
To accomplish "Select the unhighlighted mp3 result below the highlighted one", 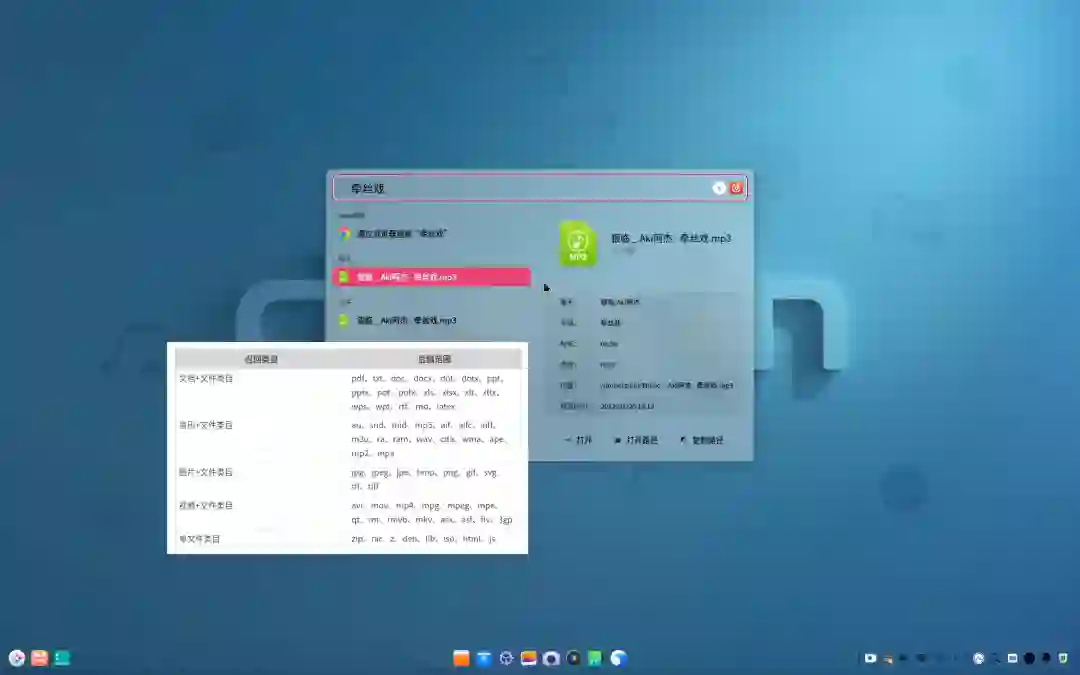I will tap(432, 320).
